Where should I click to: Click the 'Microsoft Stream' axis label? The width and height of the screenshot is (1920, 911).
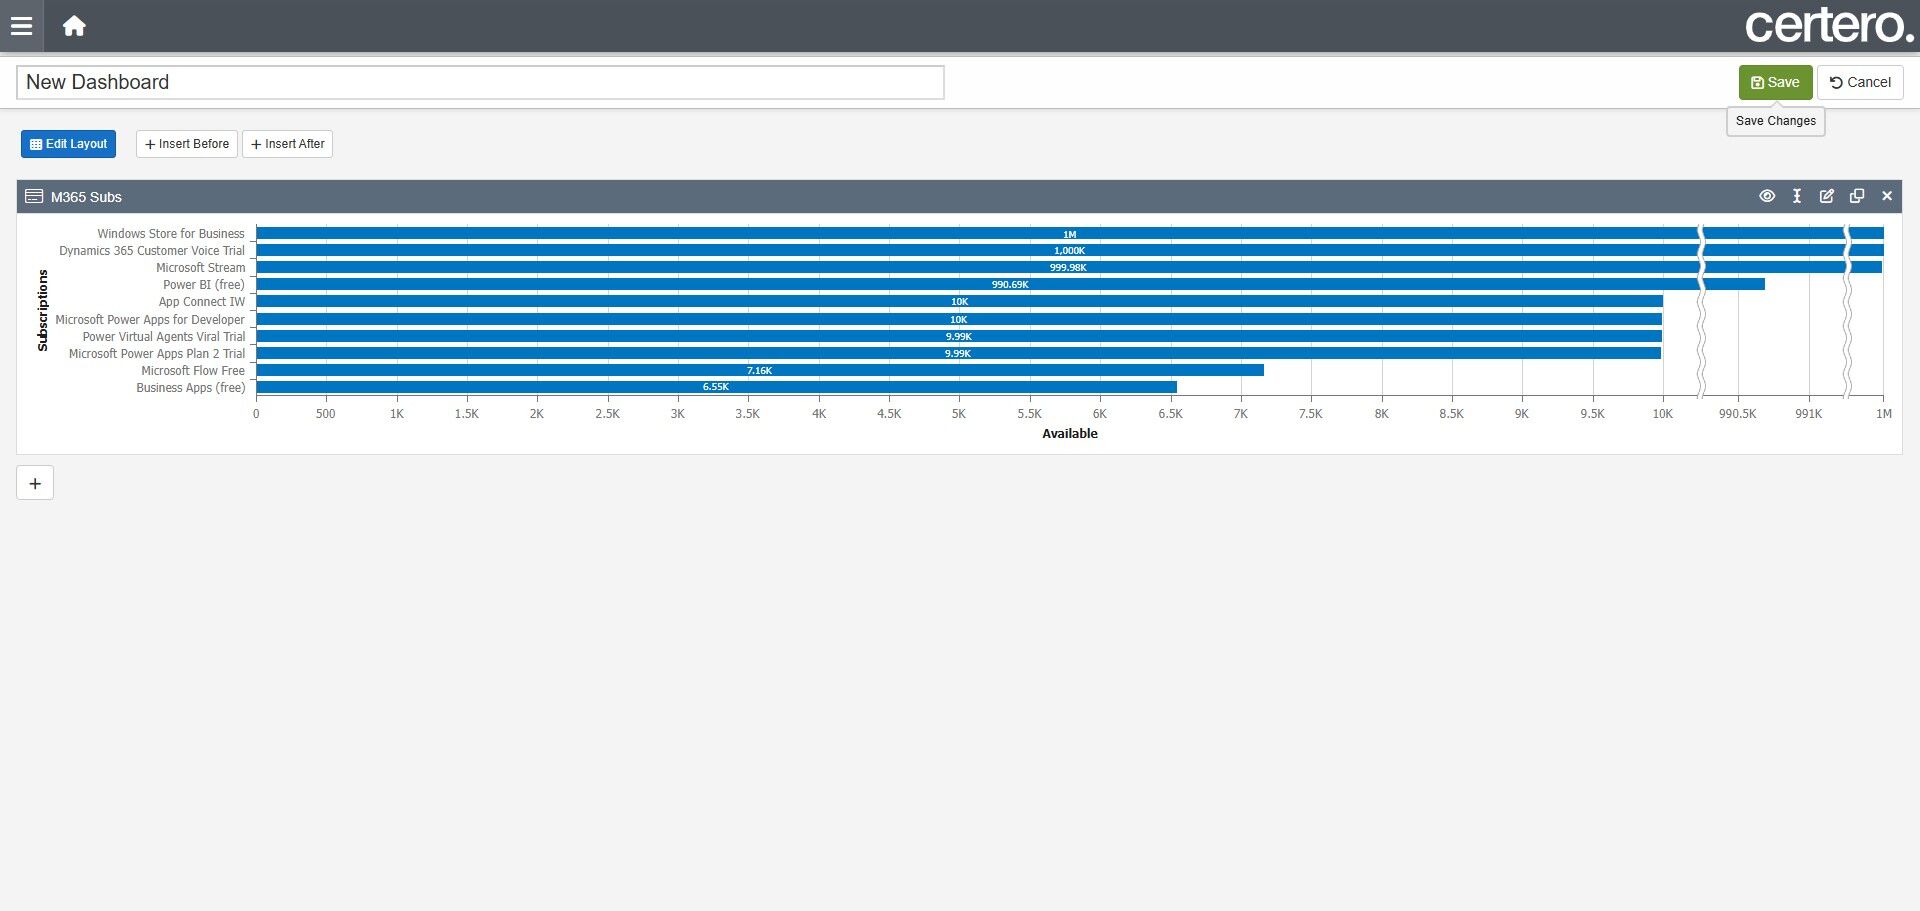[200, 268]
